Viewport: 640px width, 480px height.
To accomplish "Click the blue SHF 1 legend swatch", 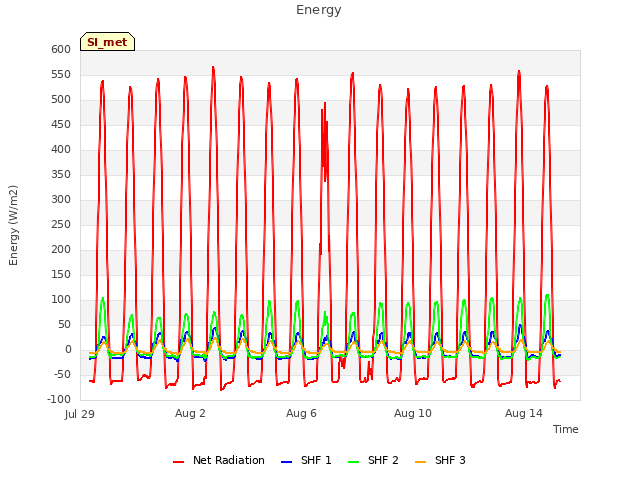I will pos(287,462).
